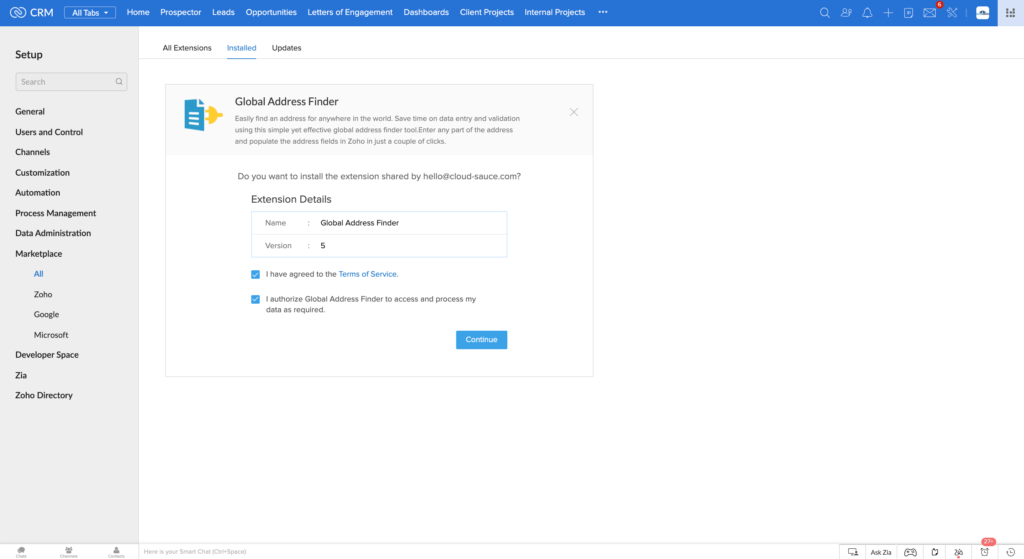
Task: Click the Continue button
Action: pyautogui.click(x=481, y=340)
